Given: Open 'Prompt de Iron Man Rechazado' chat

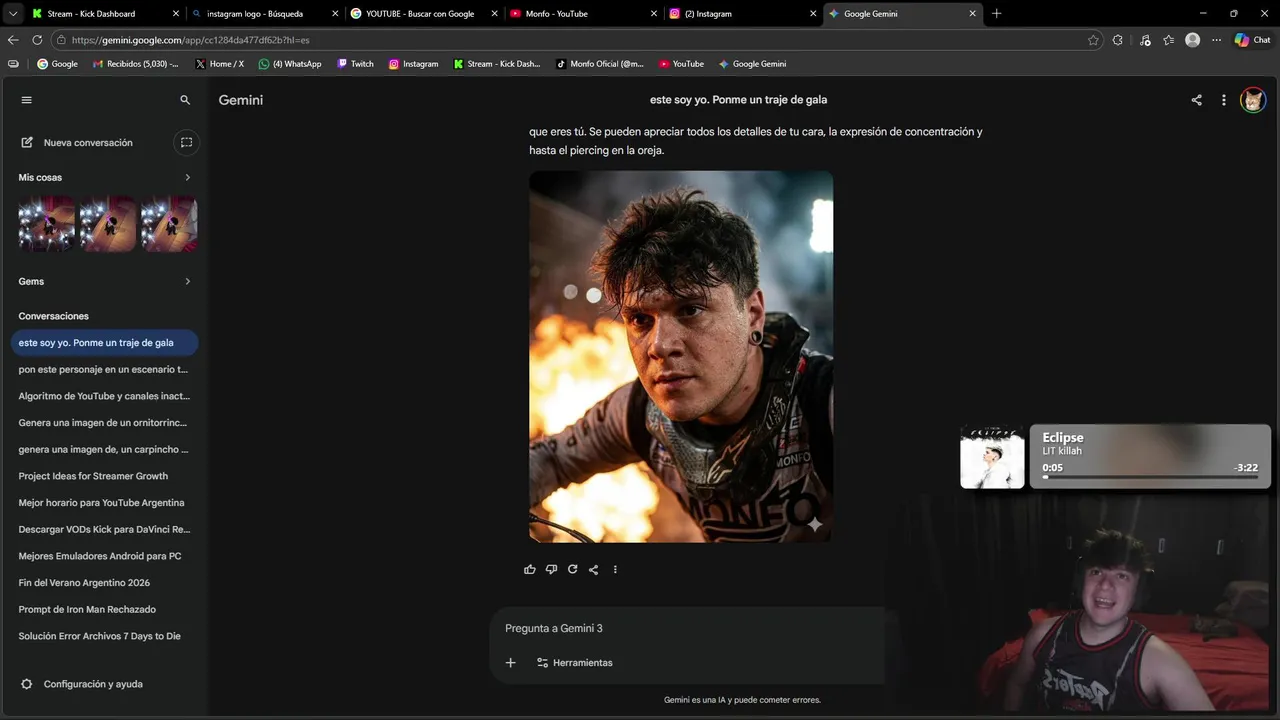Looking at the screenshot, I should tap(104, 609).
